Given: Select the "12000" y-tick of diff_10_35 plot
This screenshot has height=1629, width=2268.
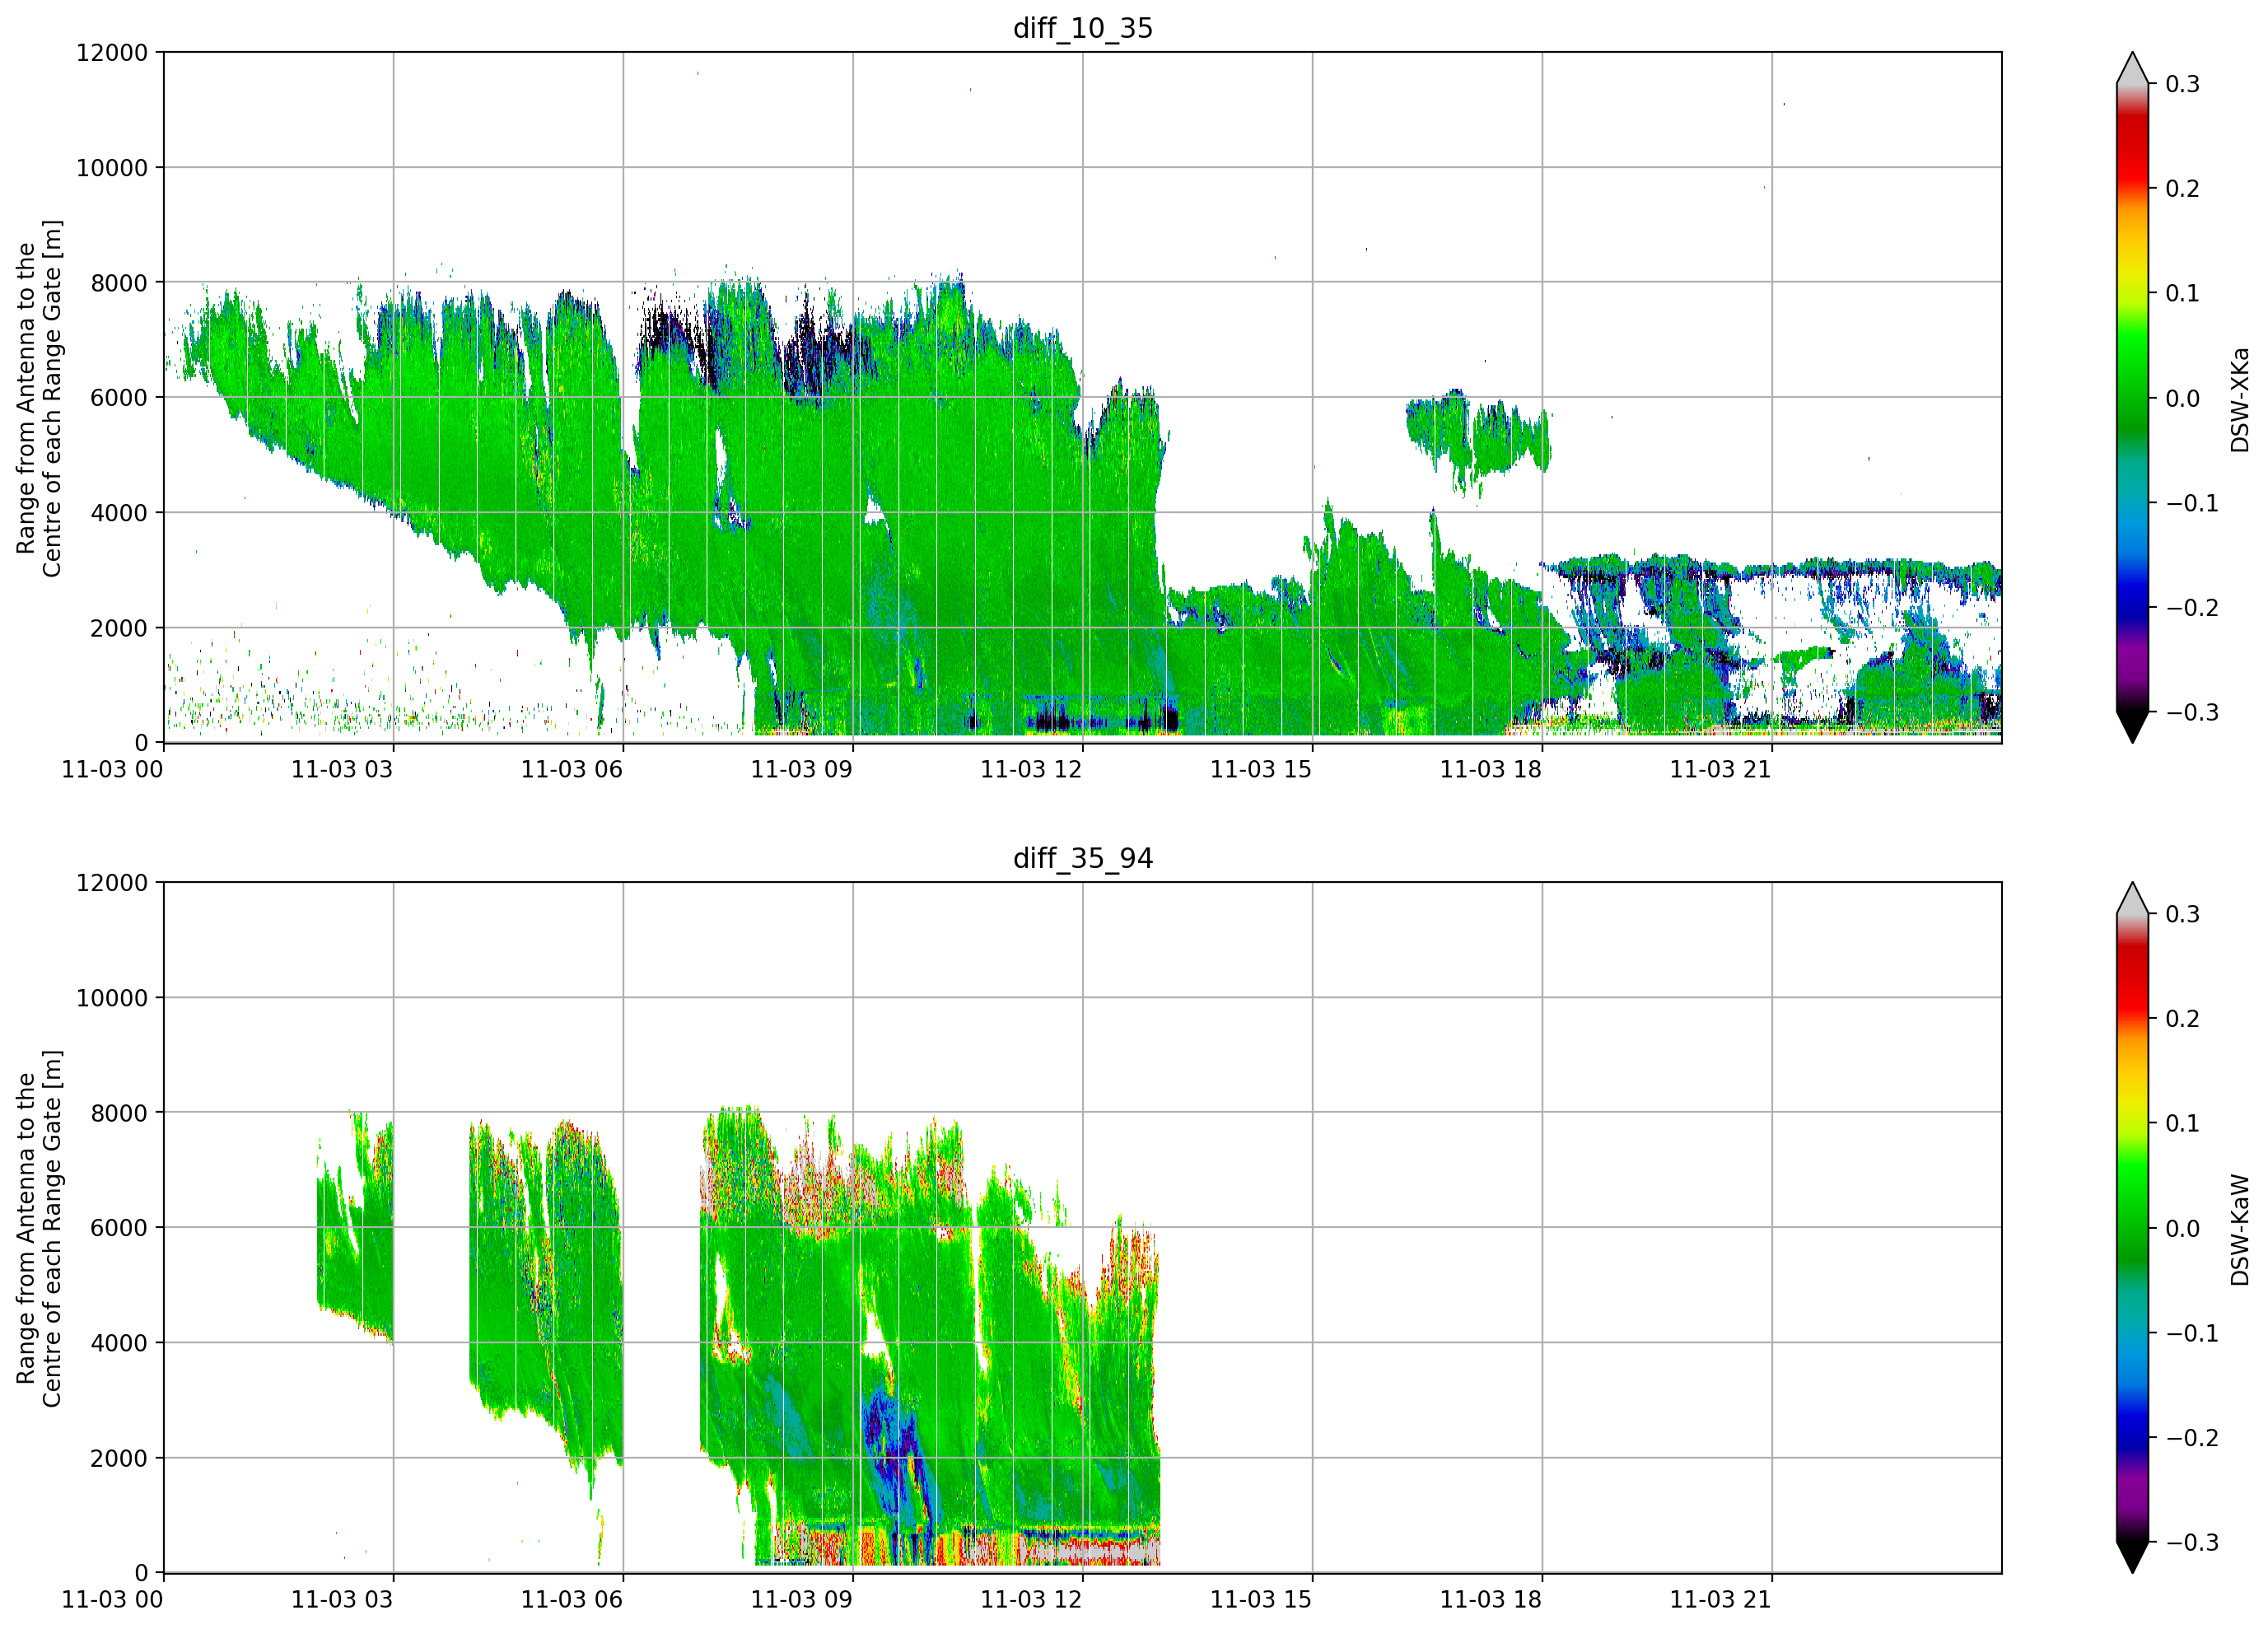Looking at the screenshot, I should [112, 53].
